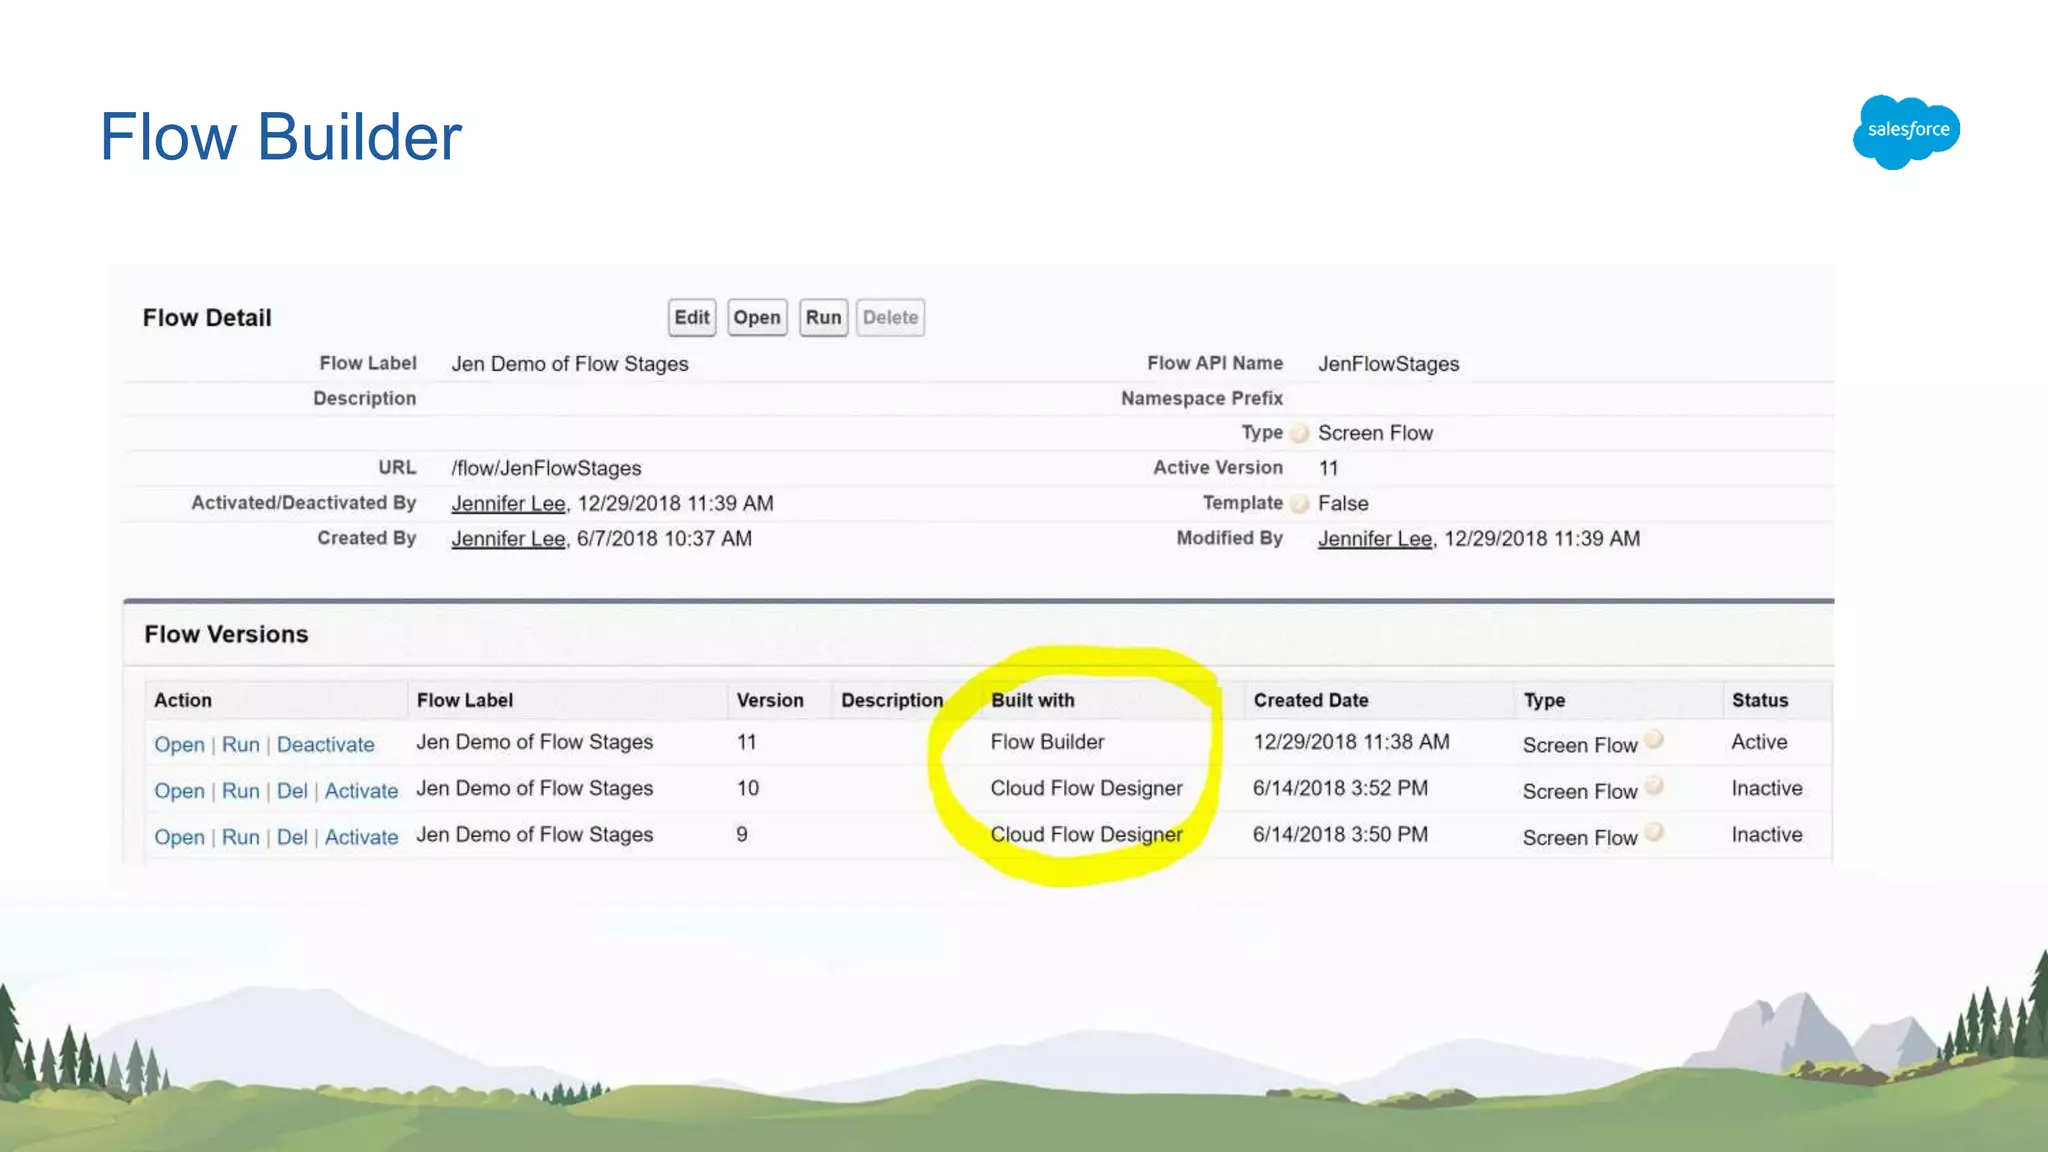Deactivate flow version 11
Screen dimensions: 2048x1152
325,745
